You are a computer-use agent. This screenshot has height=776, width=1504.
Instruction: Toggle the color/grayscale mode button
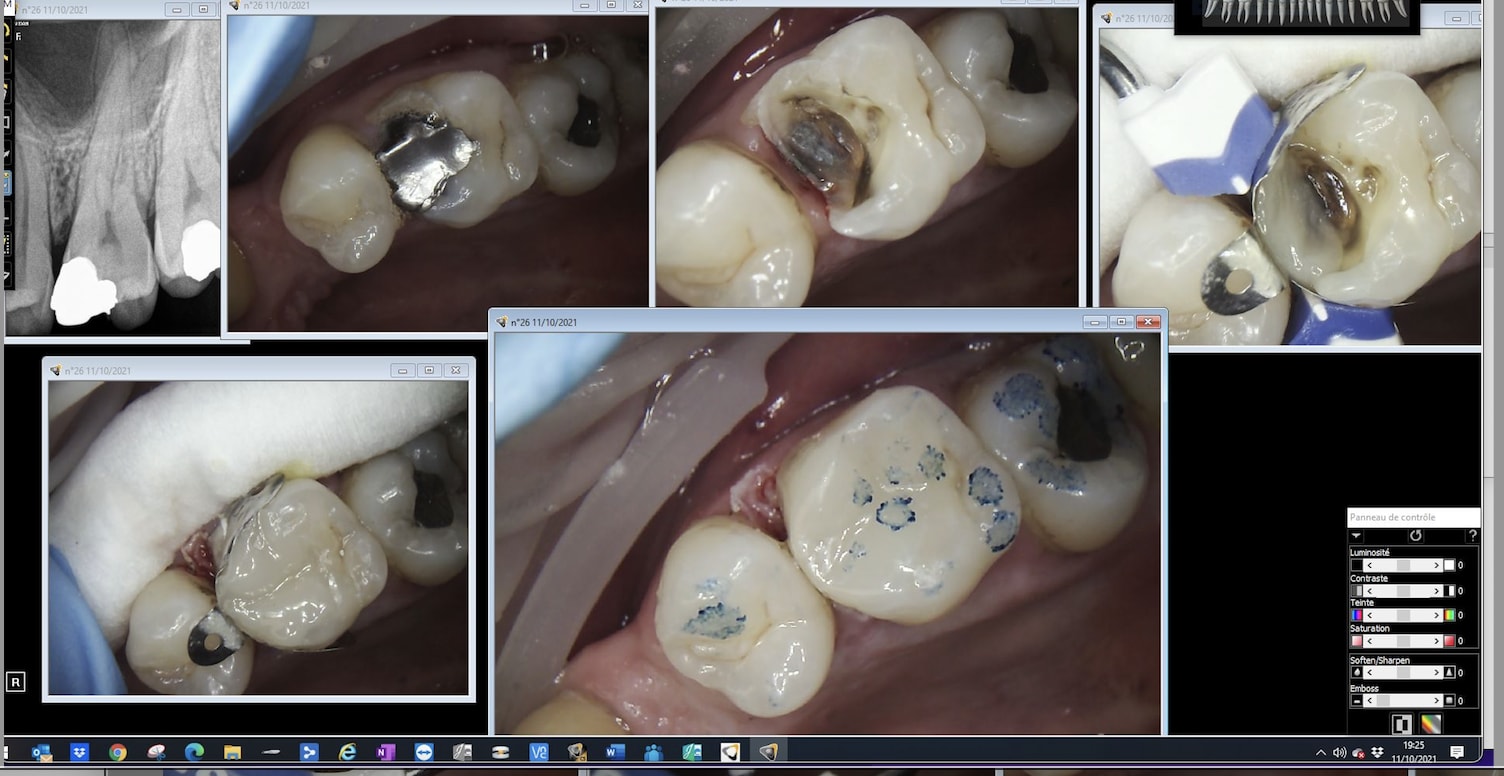pyautogui.click(x=1431, y=724)
